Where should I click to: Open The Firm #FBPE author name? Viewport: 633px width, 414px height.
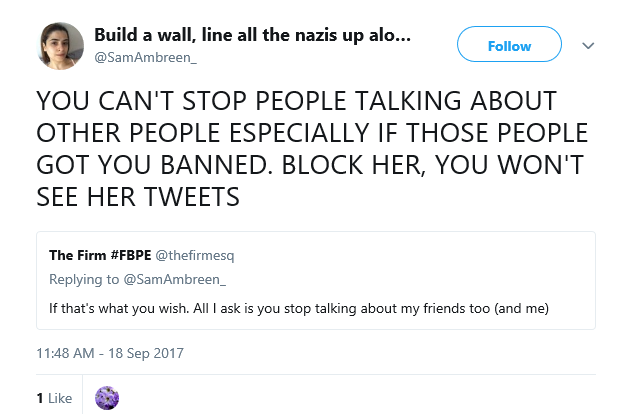click(100, 255)
